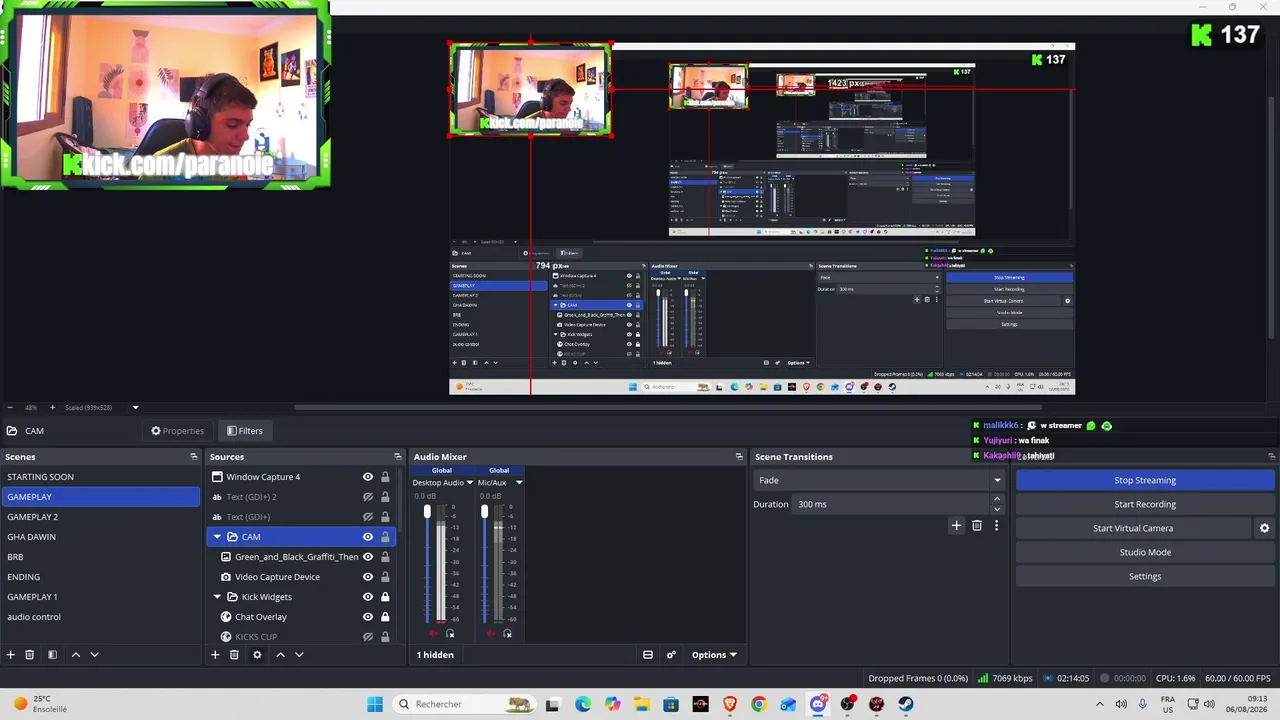The width and height of the screenshot is (1280, 720).
Task: Toggle Desktop Audio monitoring headphone icon
Action: pos(450,634)
